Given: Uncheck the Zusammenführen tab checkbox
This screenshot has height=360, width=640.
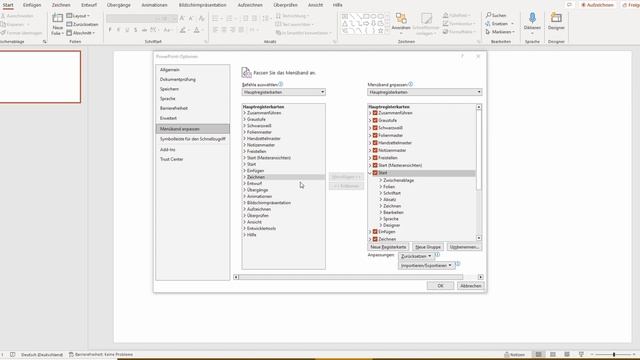Looking at the screenshot, I should coord(375,113).
